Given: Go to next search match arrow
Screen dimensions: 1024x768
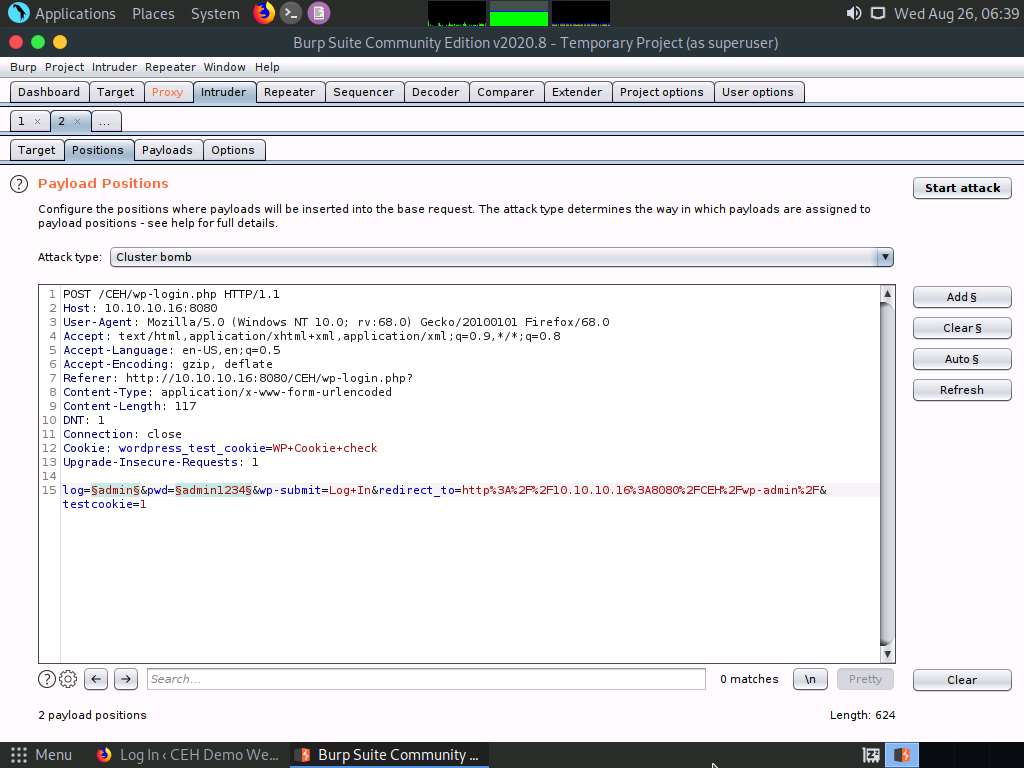Looking at the screenshot, I should (x=126, y=679).
